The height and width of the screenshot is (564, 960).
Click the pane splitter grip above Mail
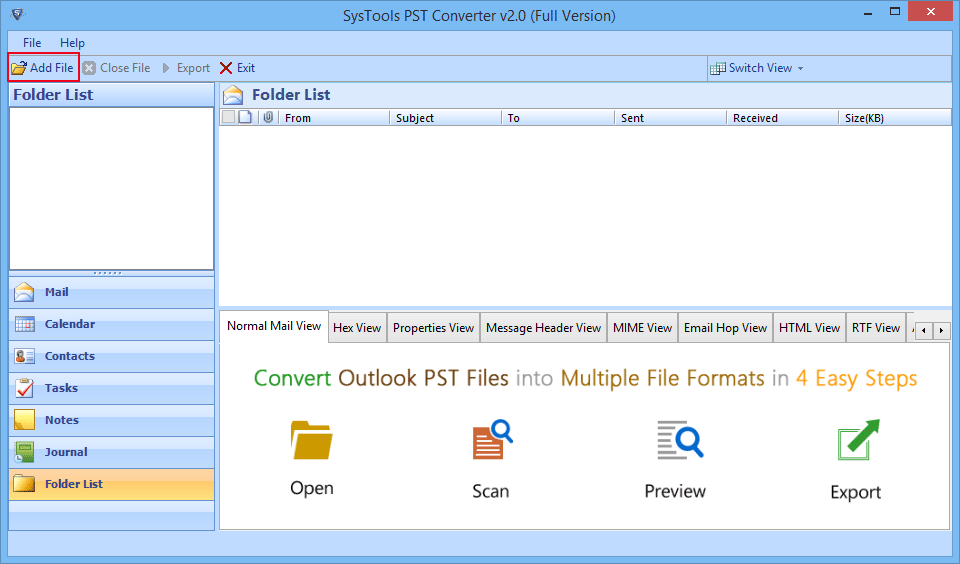107,273
